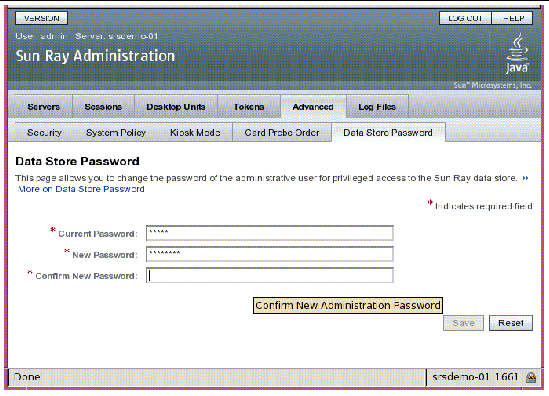
Task: Click the Data Store Password heading
Action: tap(77, 161)
